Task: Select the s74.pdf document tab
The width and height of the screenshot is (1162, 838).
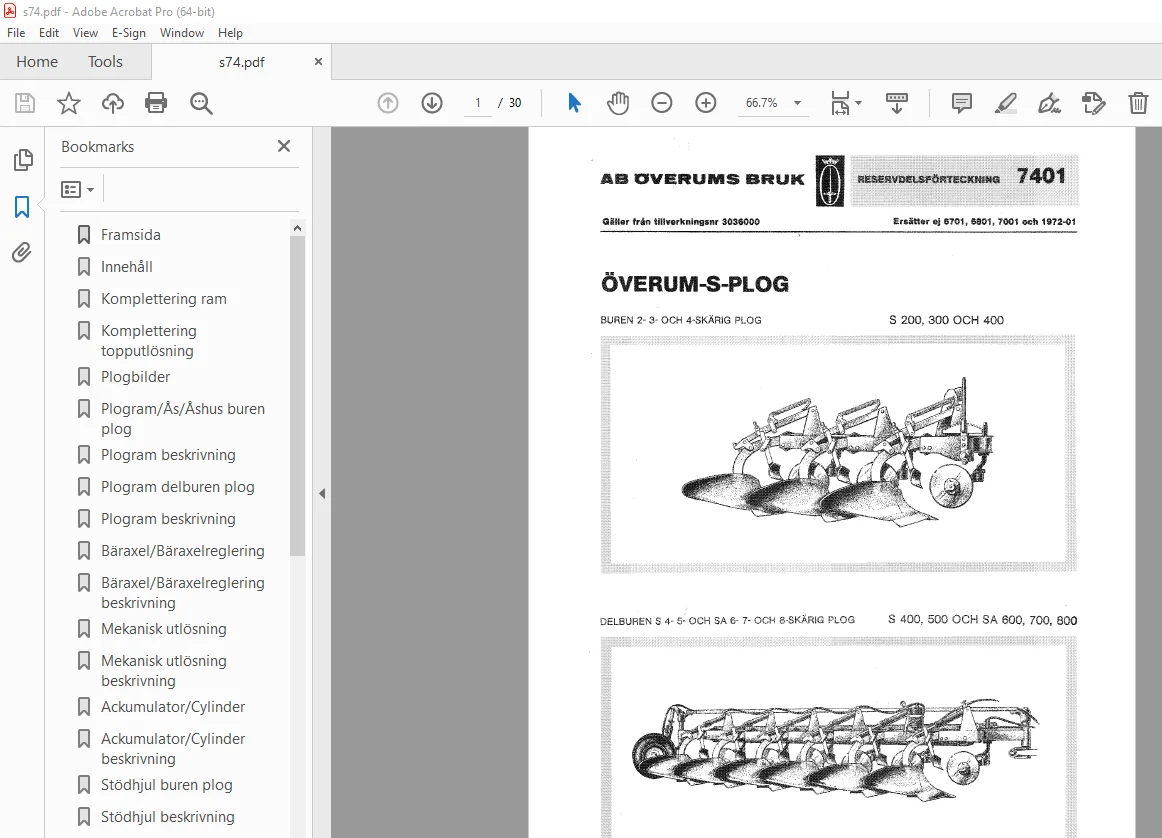Action: tap(242, 62)
